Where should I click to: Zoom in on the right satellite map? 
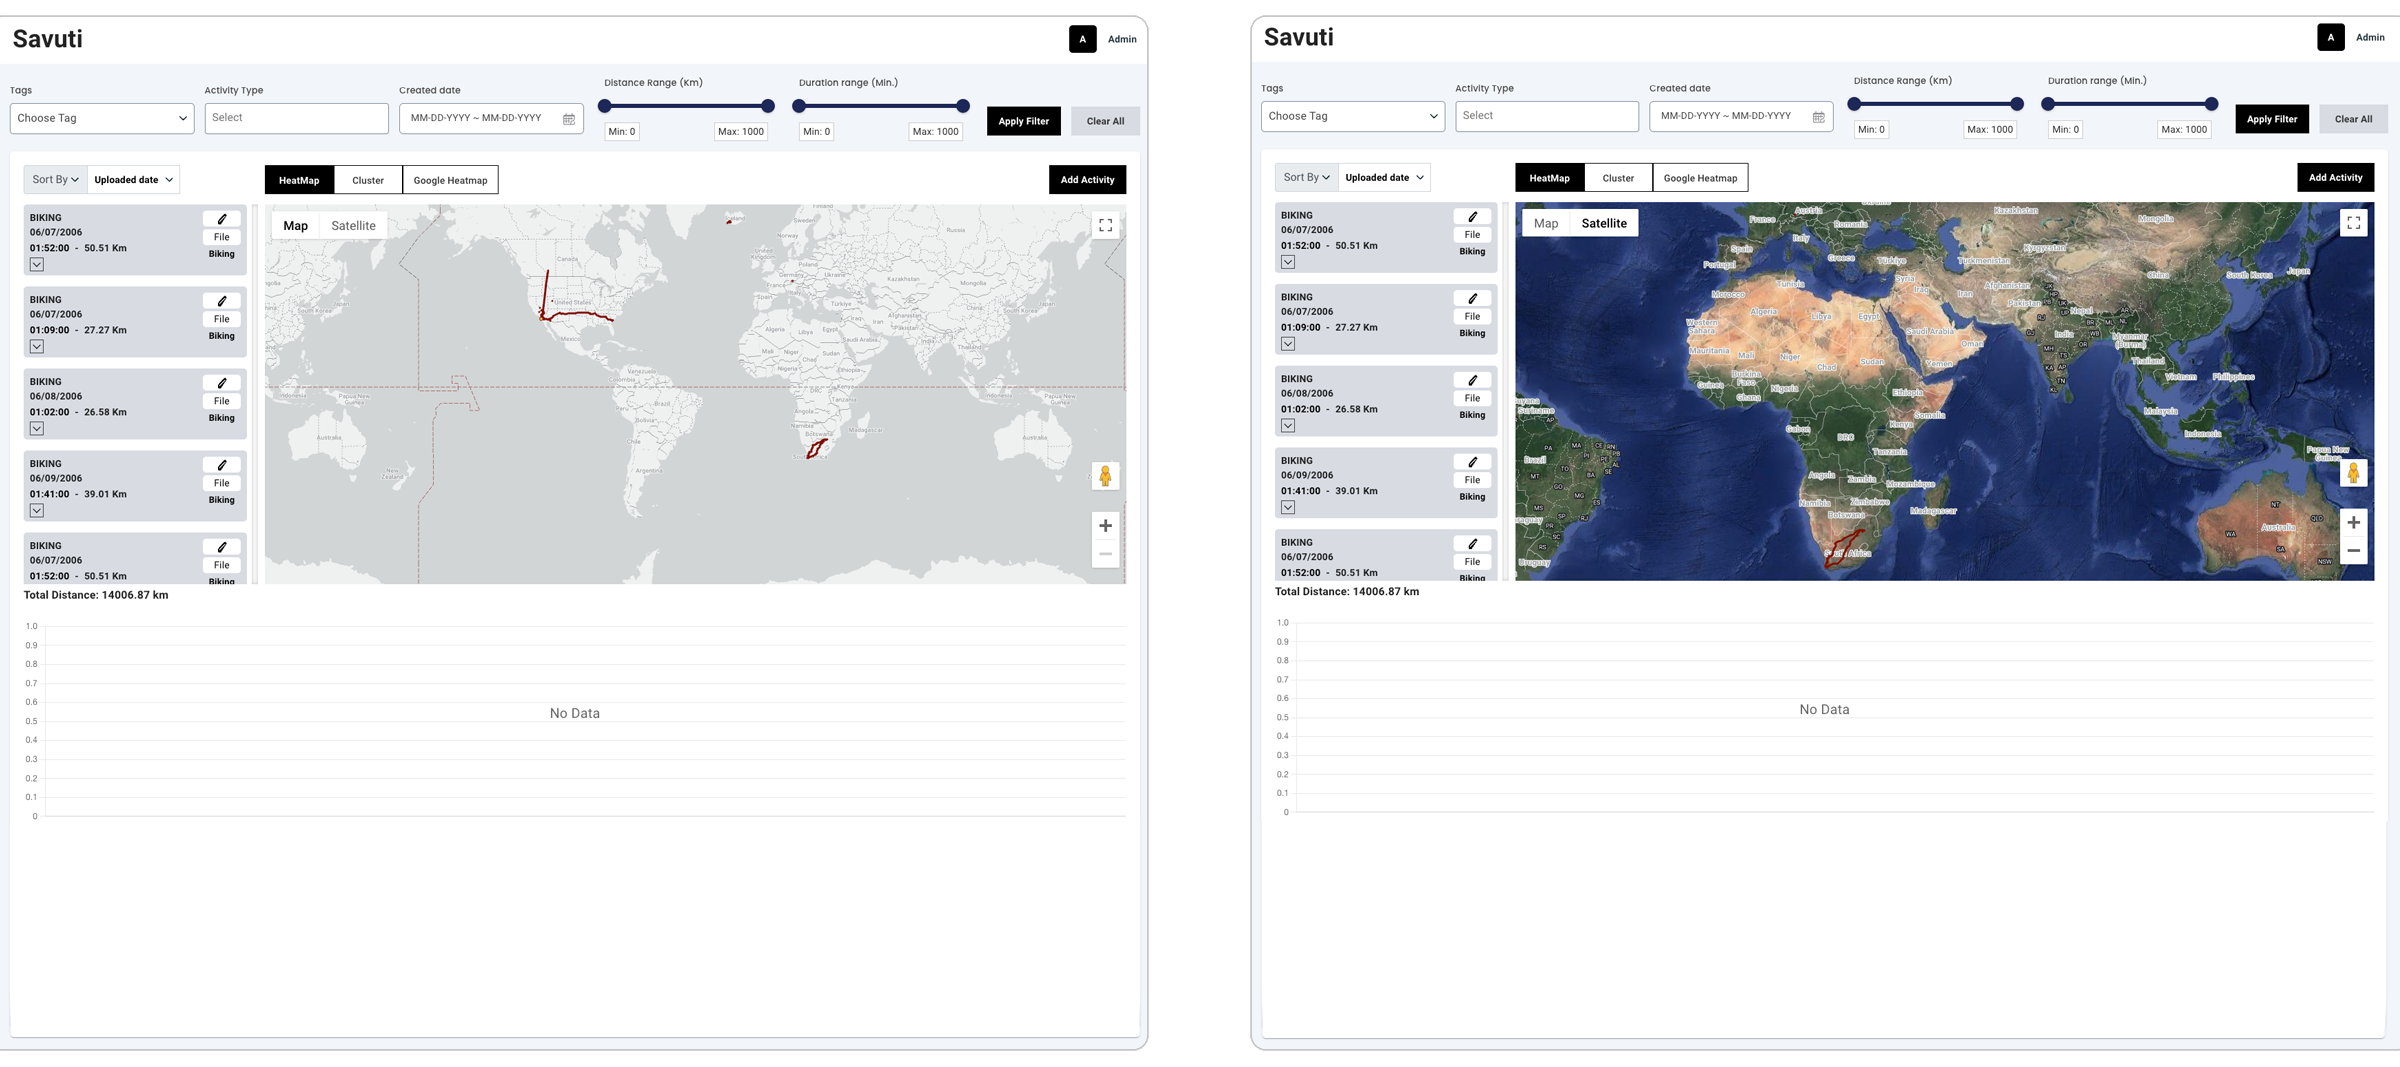(x=2353, y=523)
